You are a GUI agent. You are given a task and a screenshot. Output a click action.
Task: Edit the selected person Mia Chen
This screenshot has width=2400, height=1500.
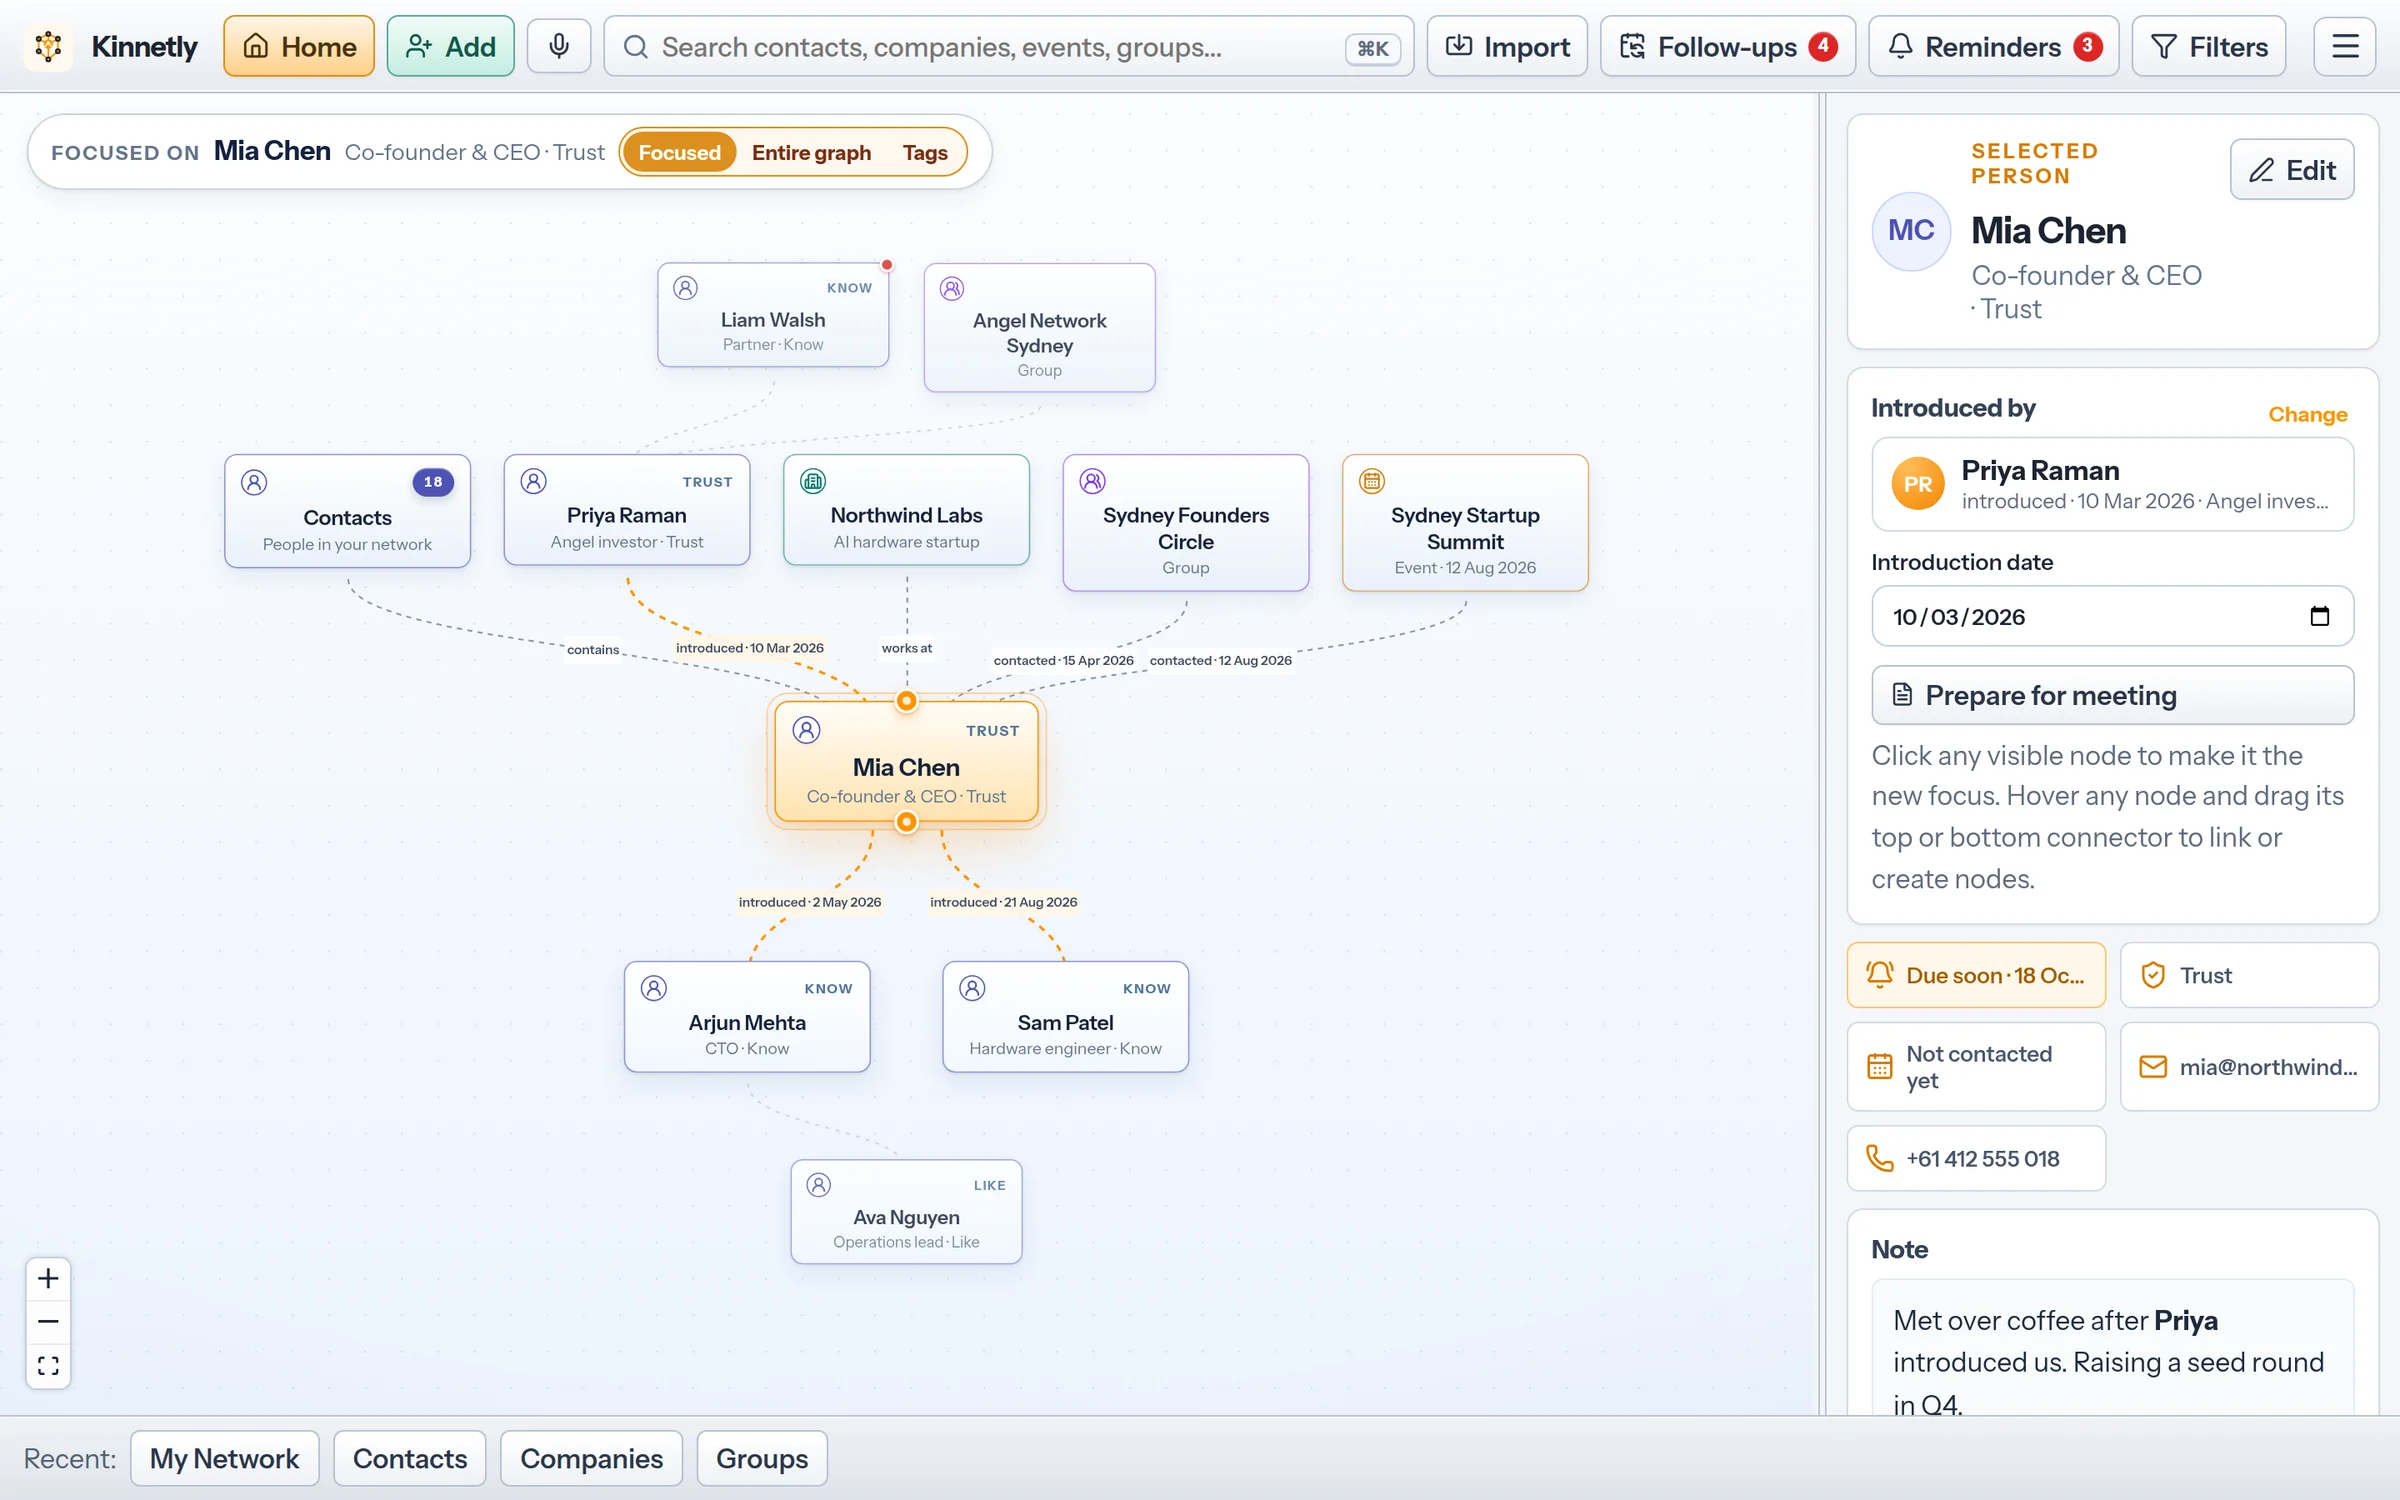pos(2291,169)
